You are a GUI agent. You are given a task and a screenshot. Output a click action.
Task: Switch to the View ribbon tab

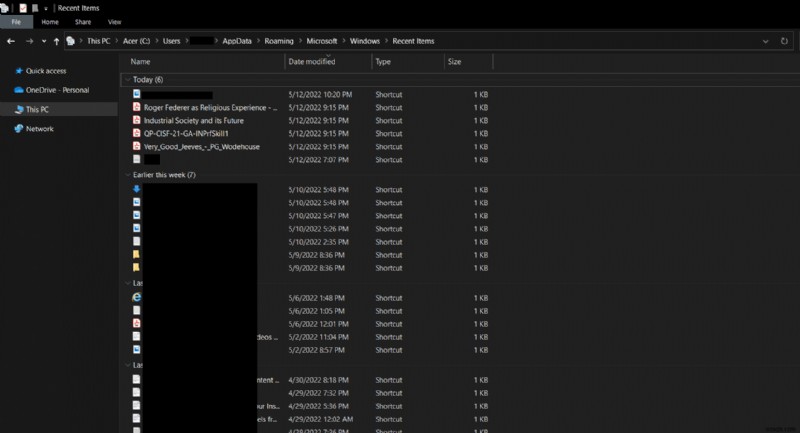pos(114,22)
